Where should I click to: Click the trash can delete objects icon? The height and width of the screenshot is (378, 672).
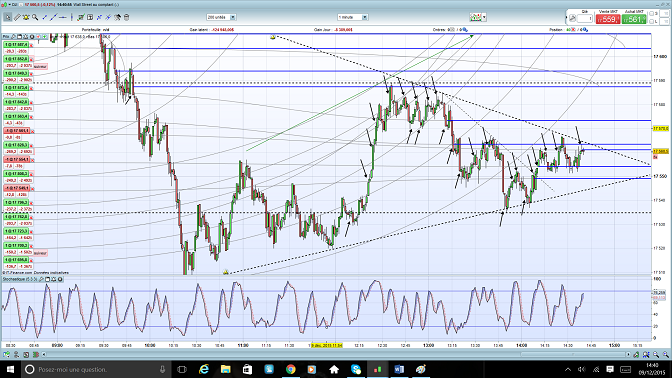point(126,17)
